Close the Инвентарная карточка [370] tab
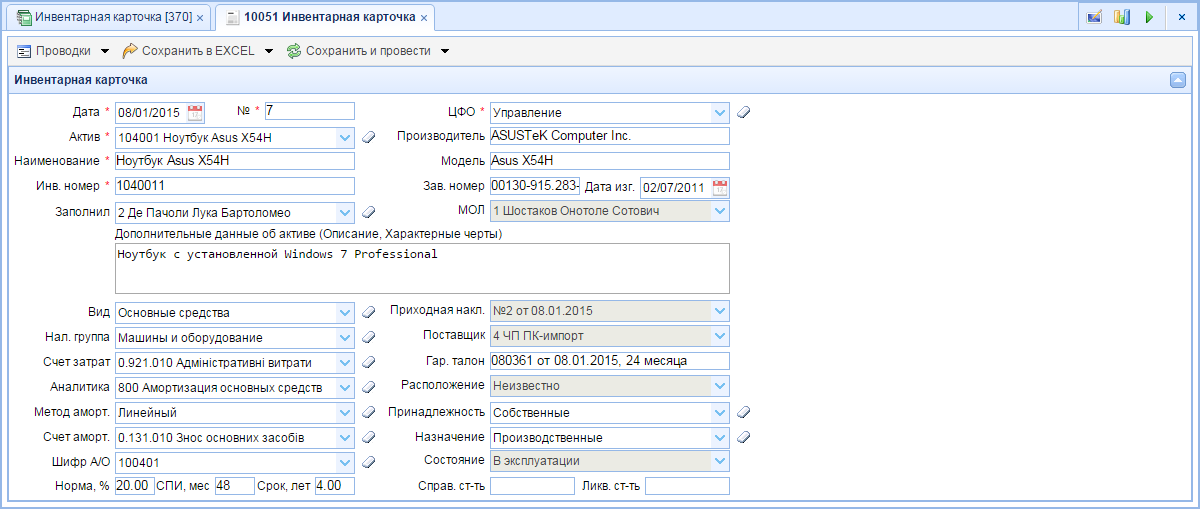This screenshot has height=509, width=1200. click(x=201, y=19)
